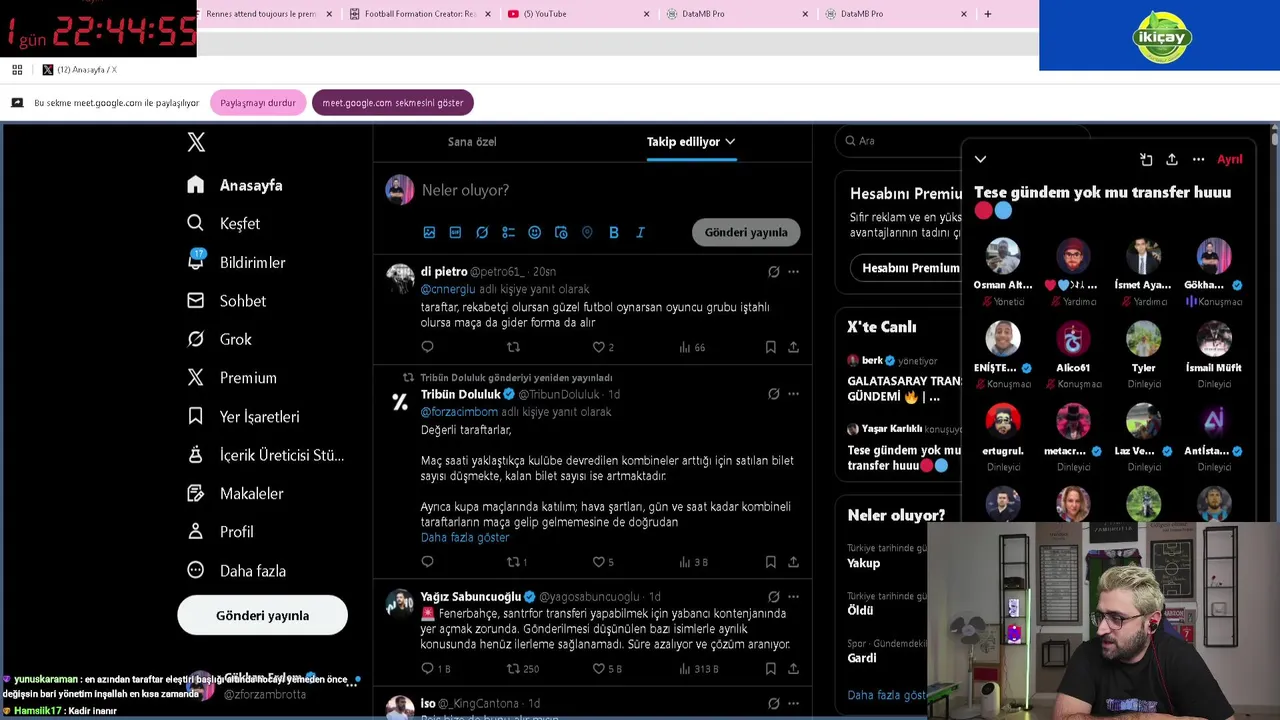
Task: Click meet.google.com sekmesini göster button
Action: (392, 103)
